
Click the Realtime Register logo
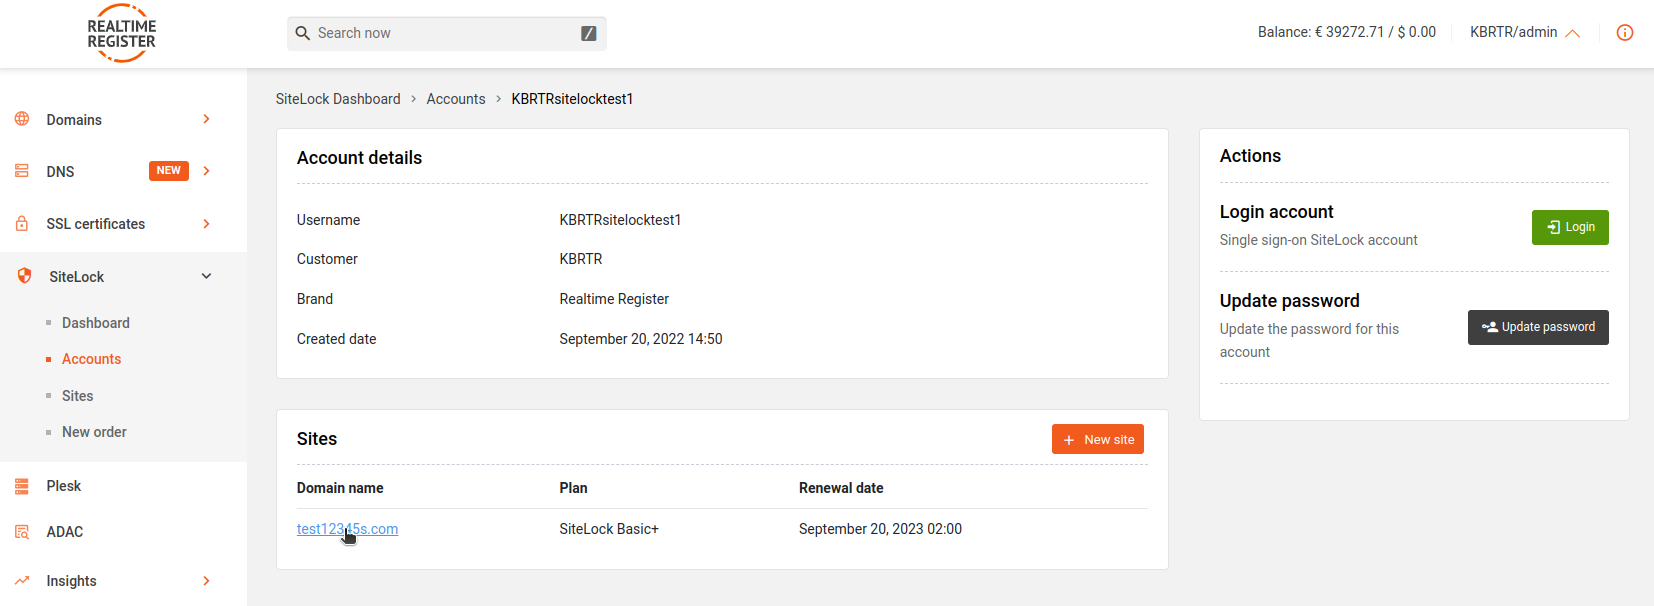point(122,33)
